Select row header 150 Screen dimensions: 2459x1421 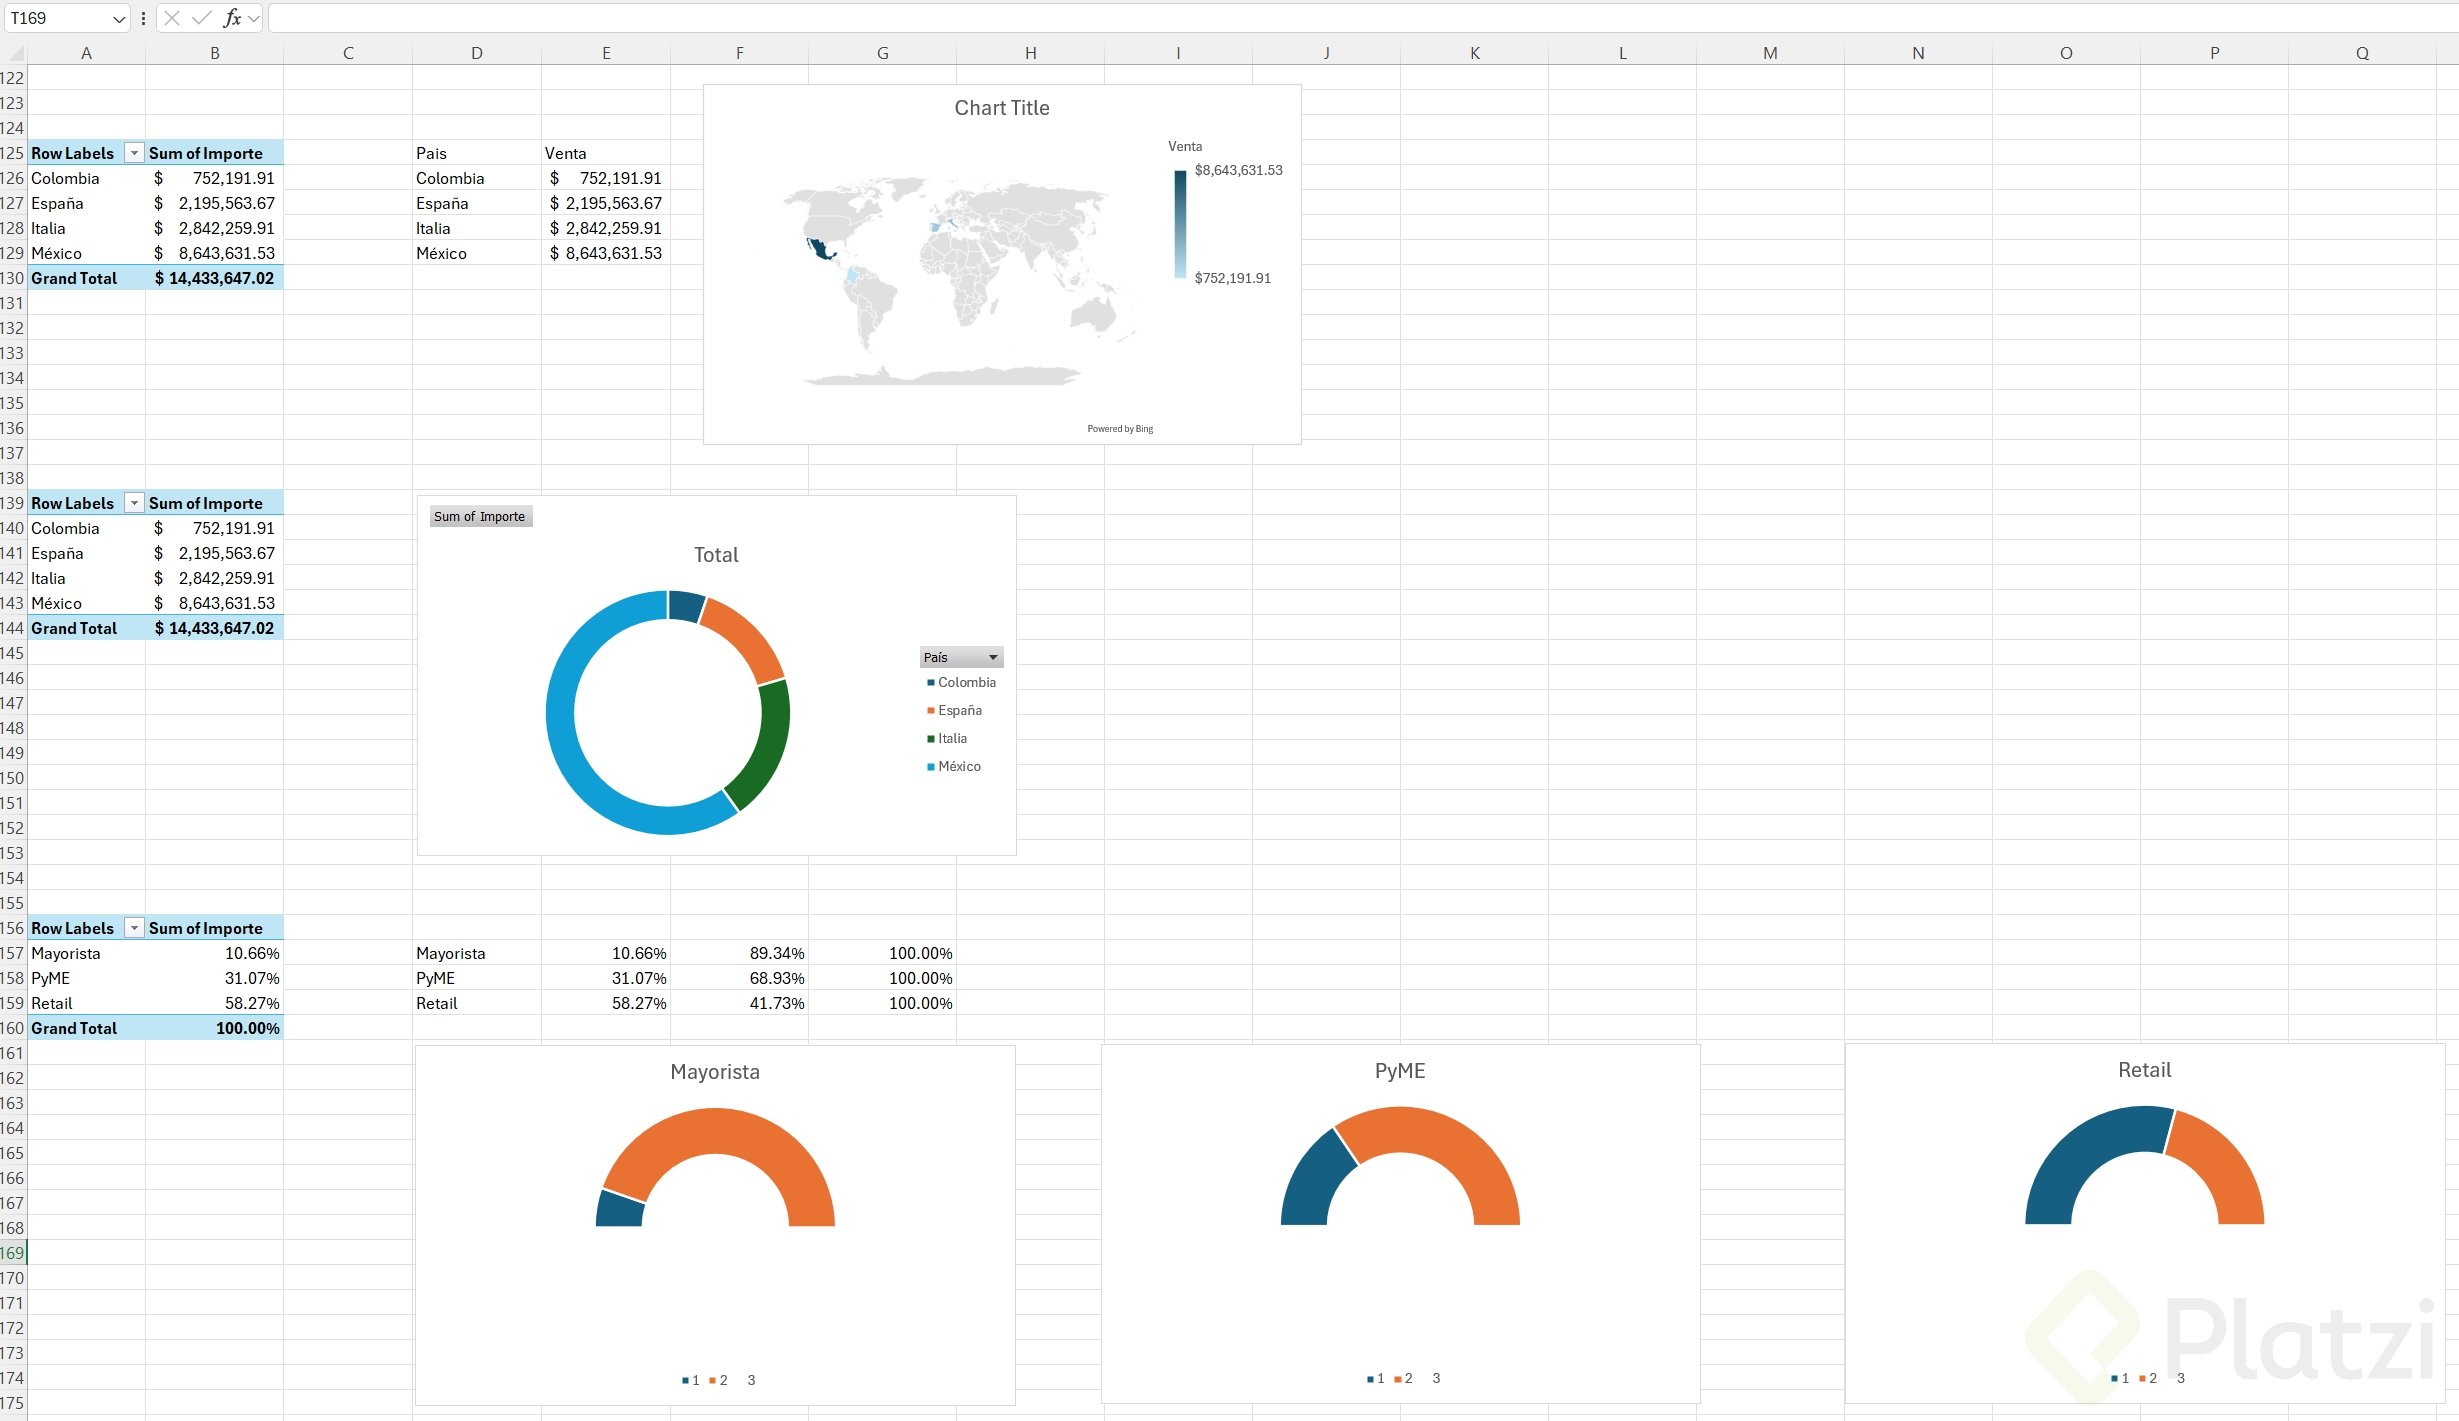pyautogui.click(x=12, y=778)
